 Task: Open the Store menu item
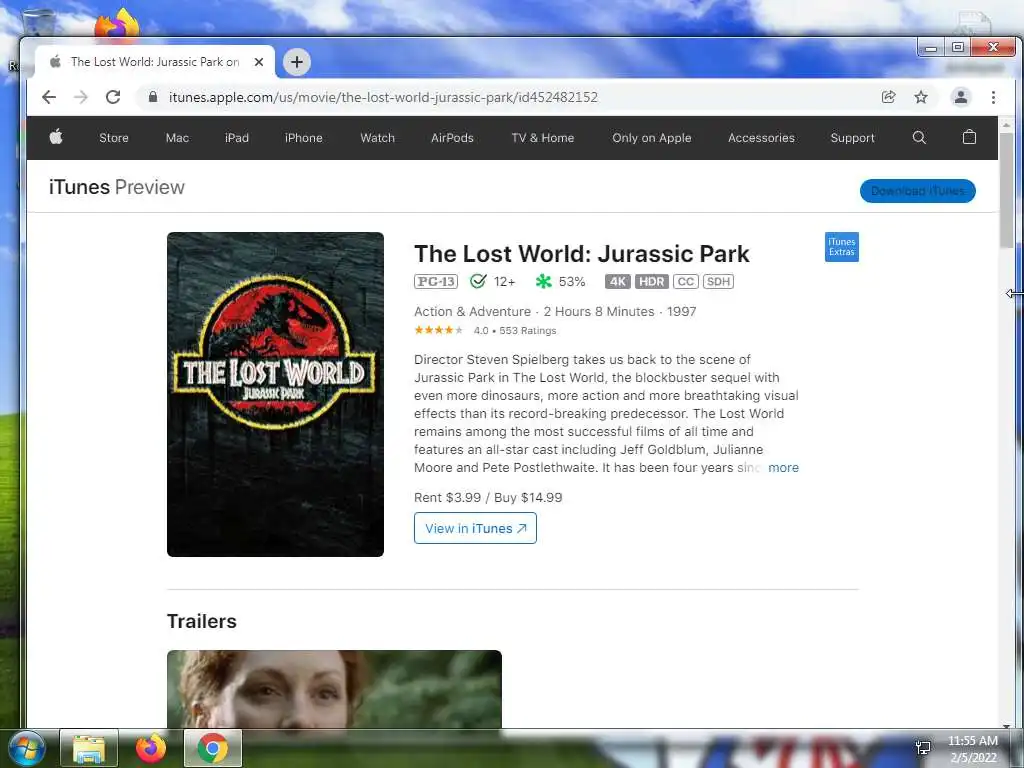(x=114, y=138)
